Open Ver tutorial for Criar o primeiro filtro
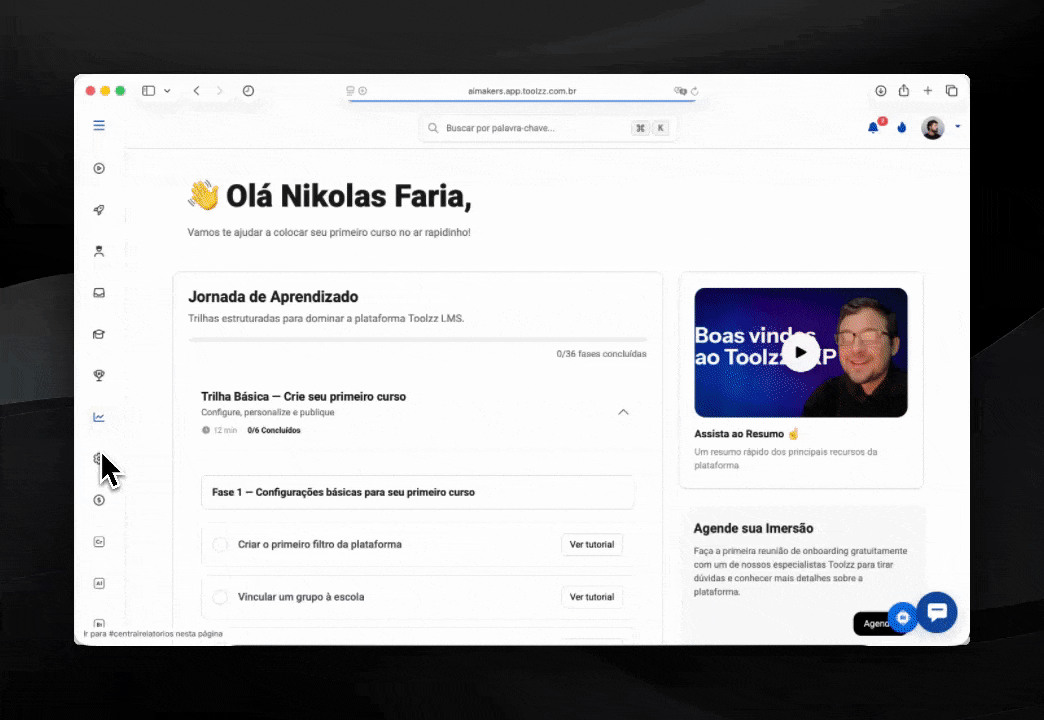Screen dimensions: 1044x720 tap(592, 545)
